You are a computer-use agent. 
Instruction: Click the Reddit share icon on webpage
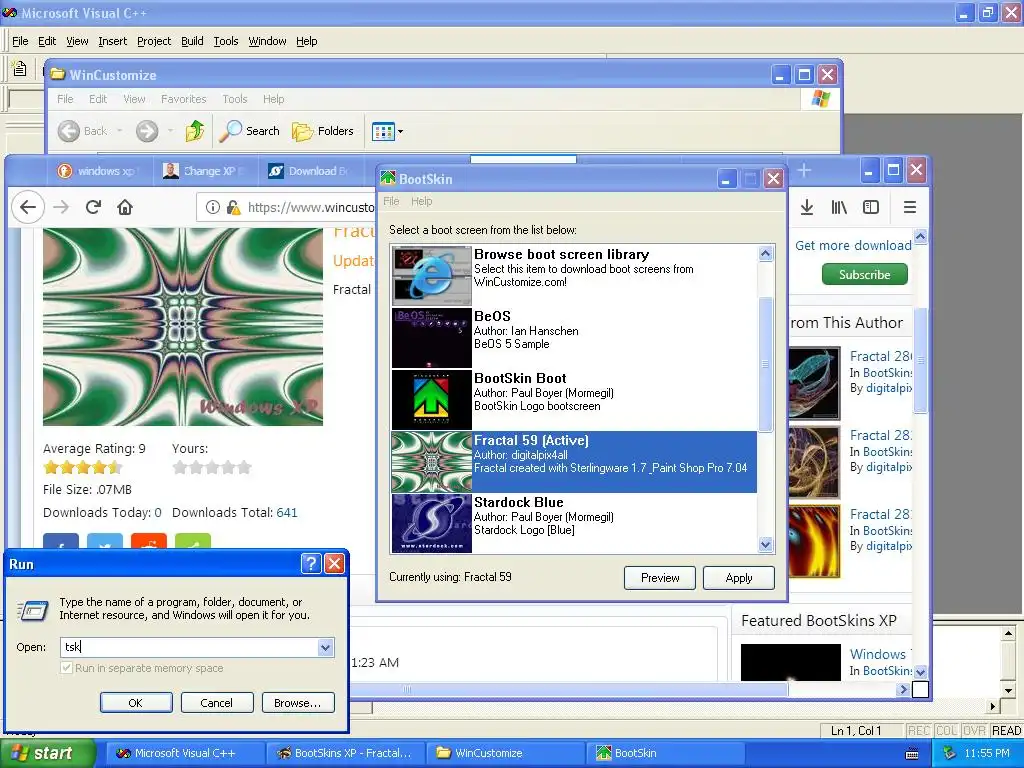coord(149,541)
